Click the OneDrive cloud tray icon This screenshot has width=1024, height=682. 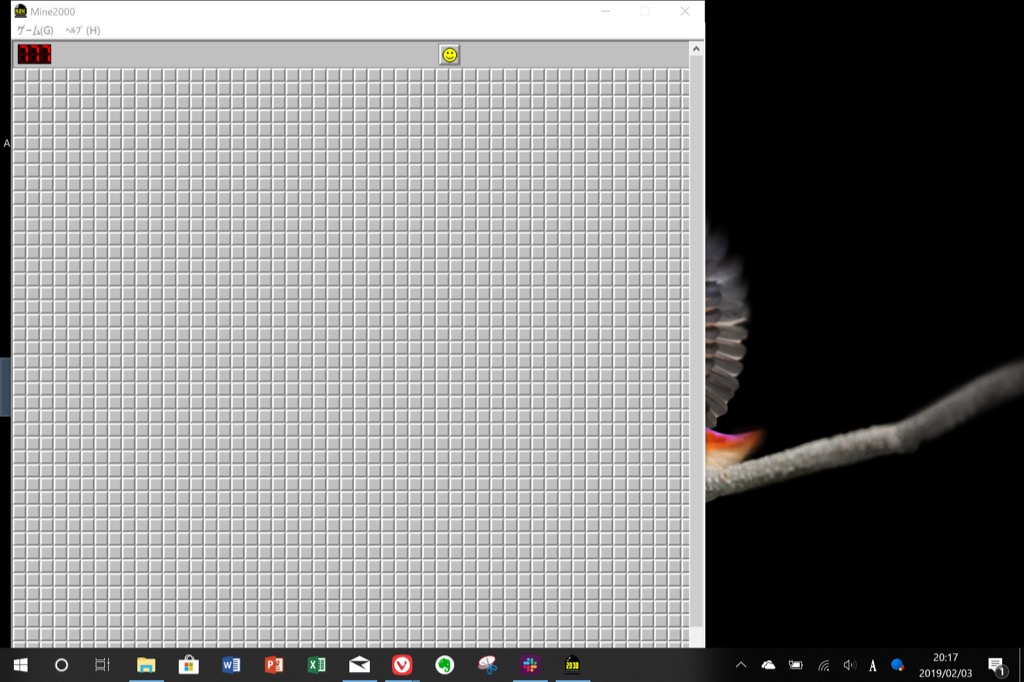pos(768,665)
